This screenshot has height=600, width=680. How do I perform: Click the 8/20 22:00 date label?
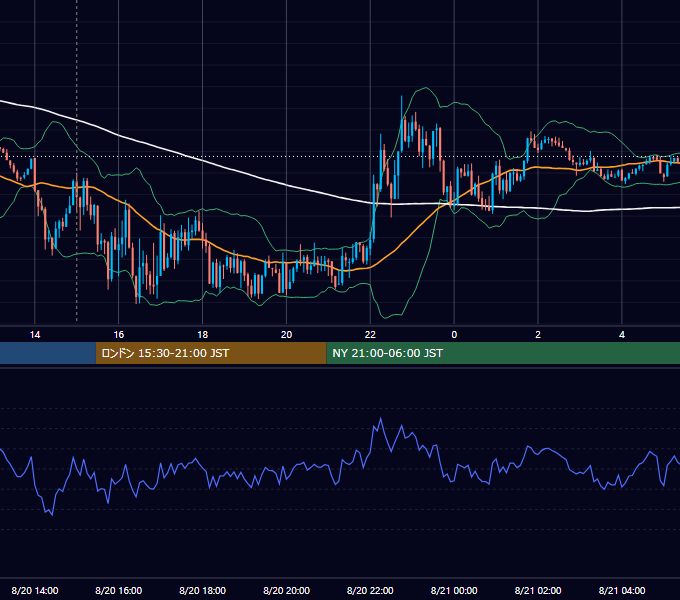tap(370, 590)
